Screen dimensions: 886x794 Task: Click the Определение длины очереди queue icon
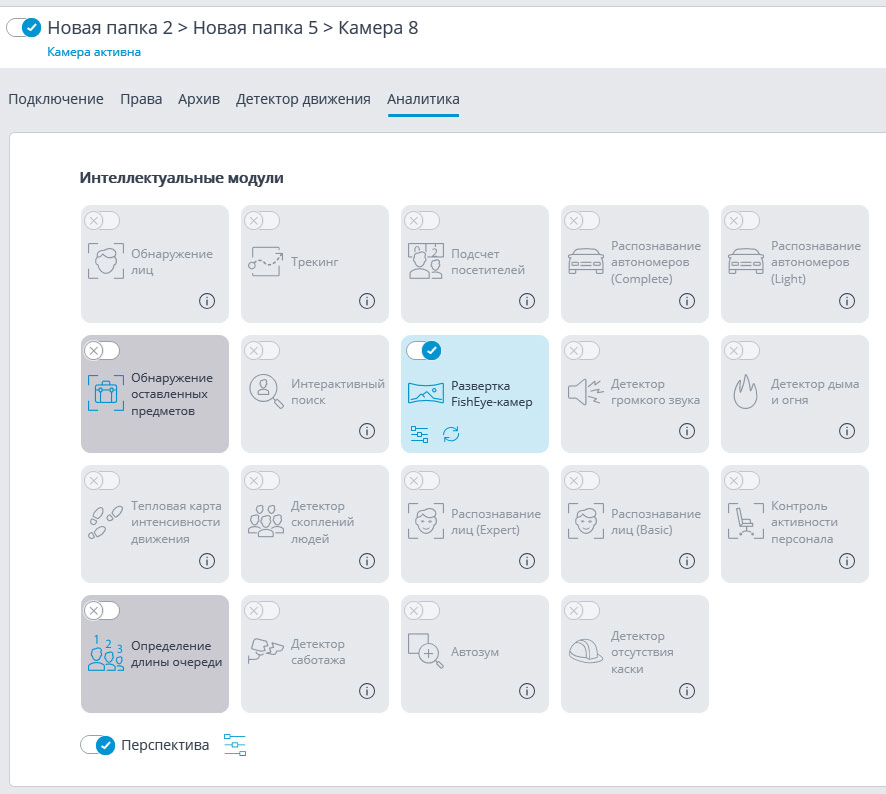(105, 653)
